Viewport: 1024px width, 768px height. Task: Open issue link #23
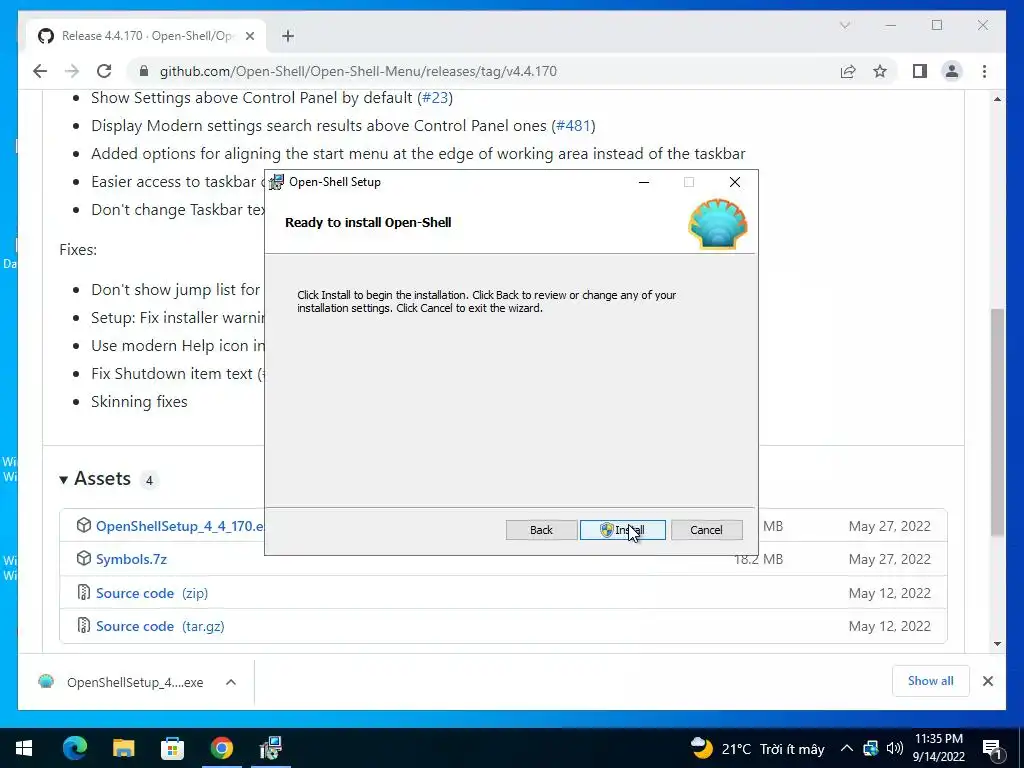coord(435,98)
